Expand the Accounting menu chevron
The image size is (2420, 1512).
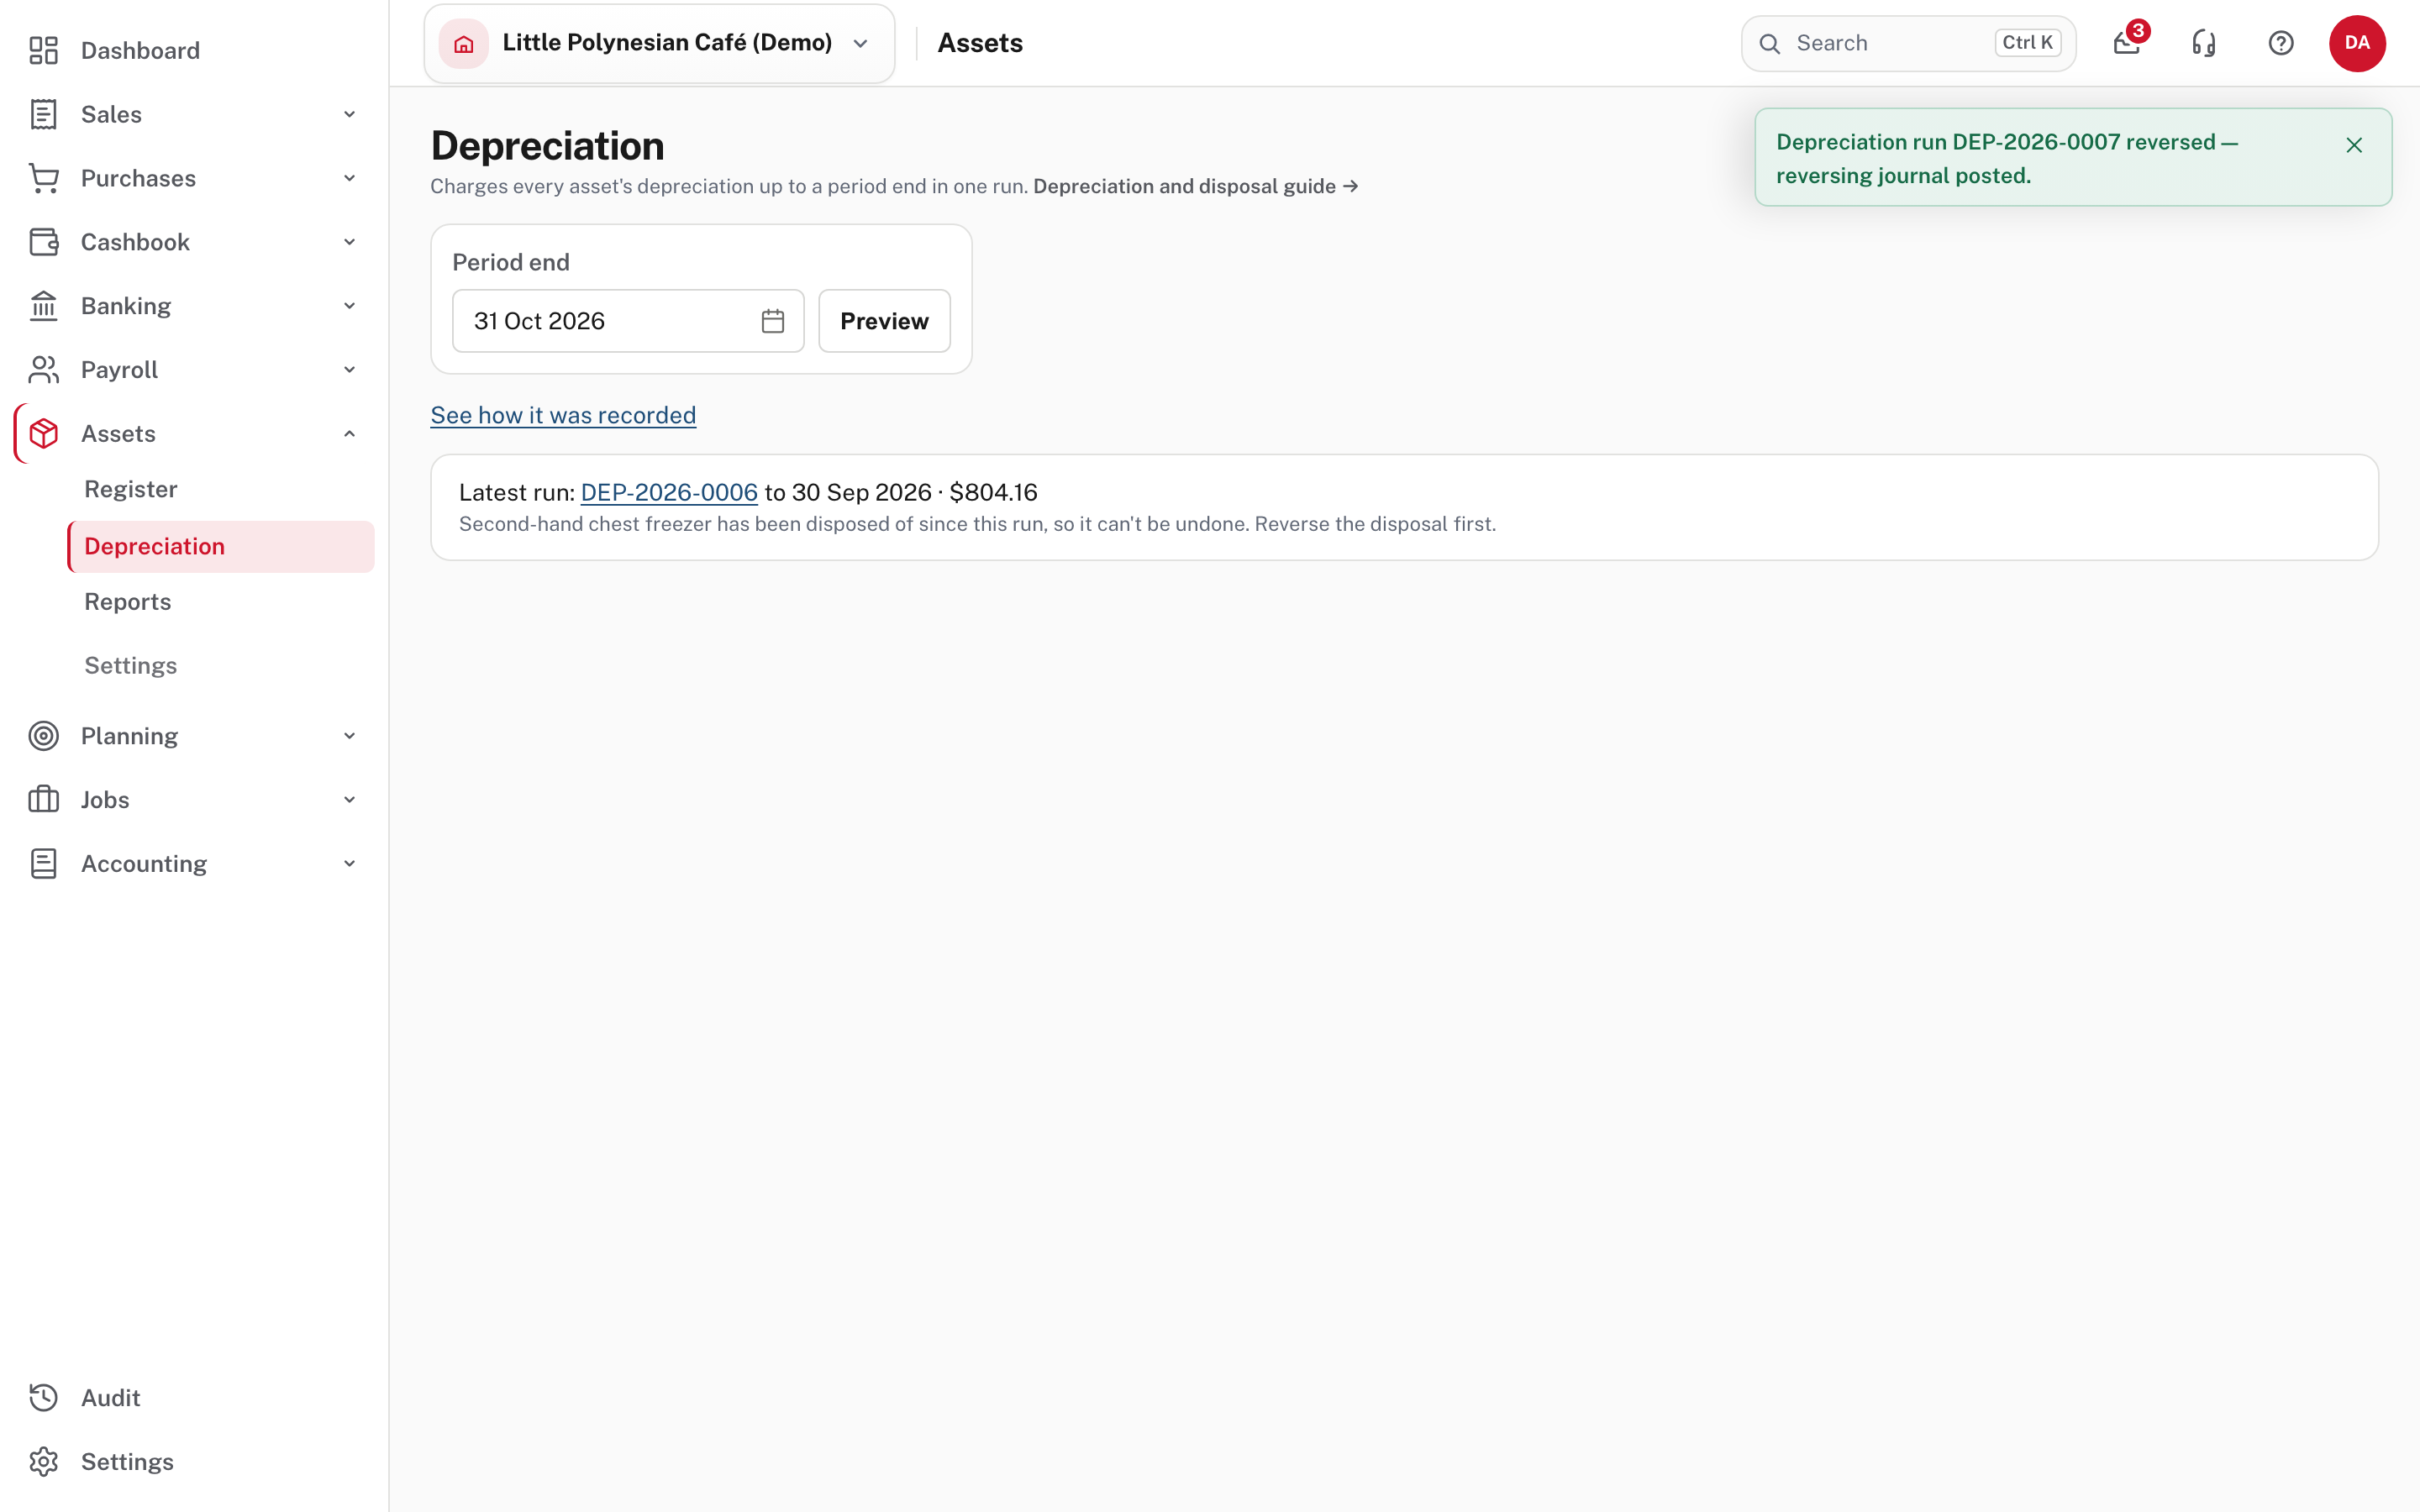(x=350, y=864)
